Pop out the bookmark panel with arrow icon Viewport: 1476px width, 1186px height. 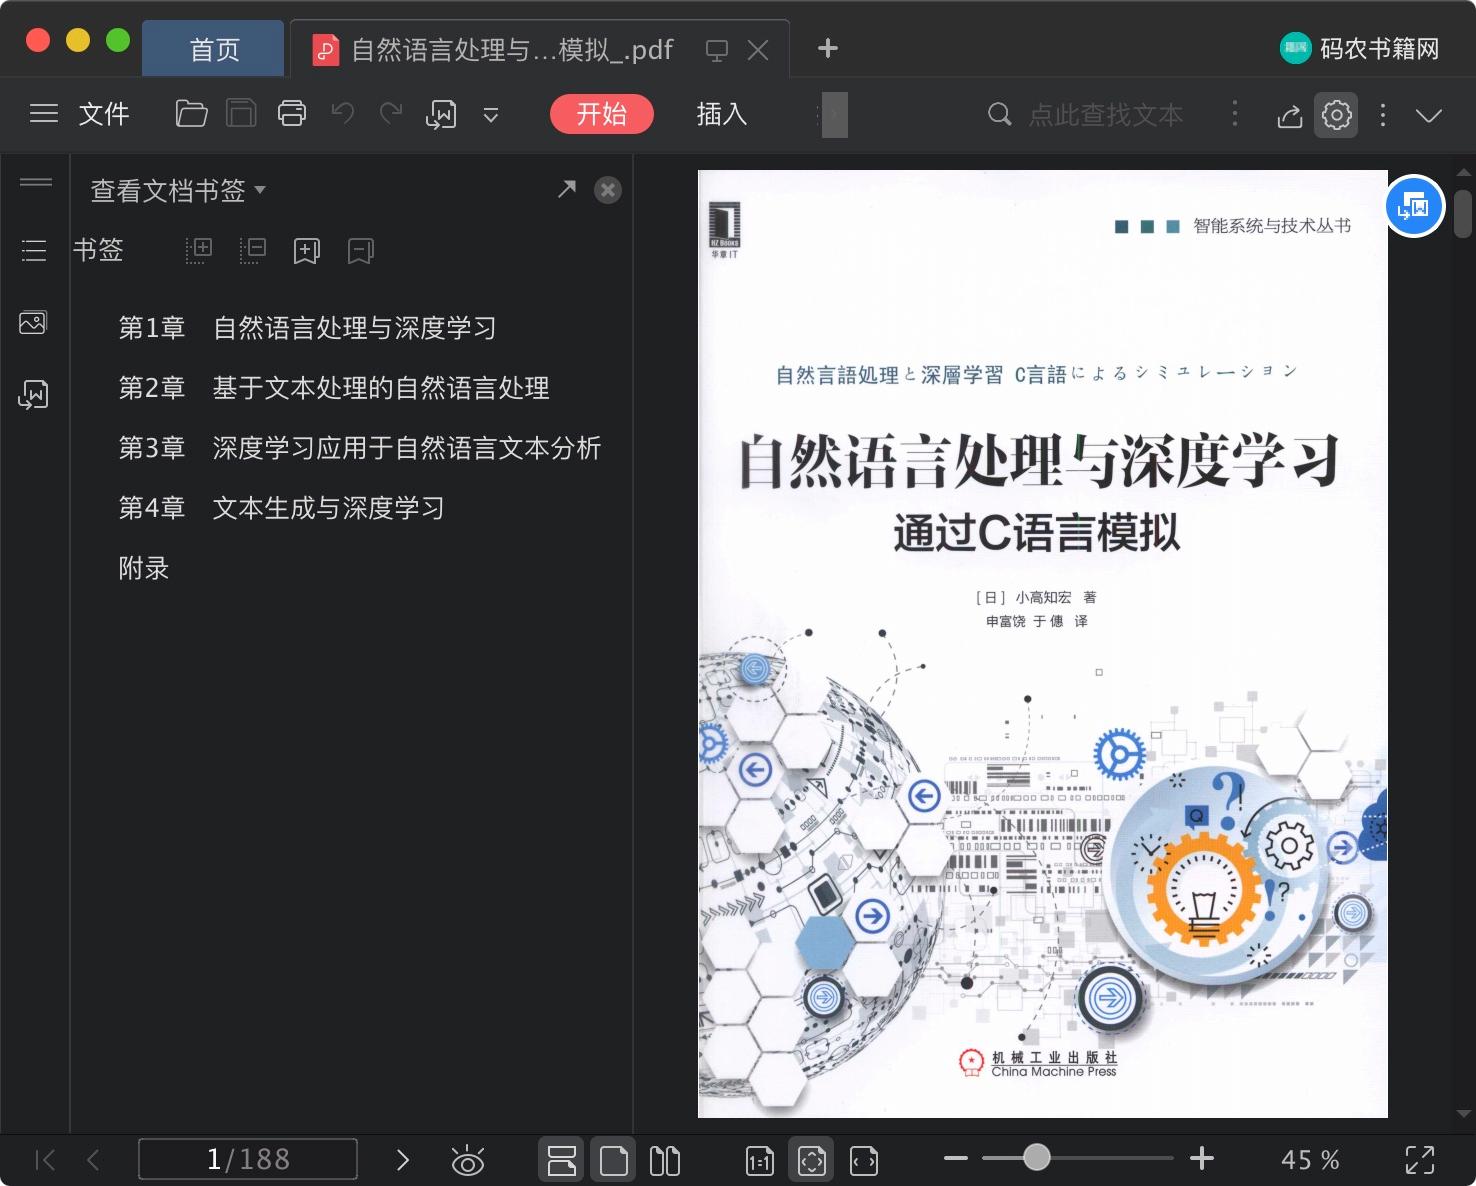point(567,189)
